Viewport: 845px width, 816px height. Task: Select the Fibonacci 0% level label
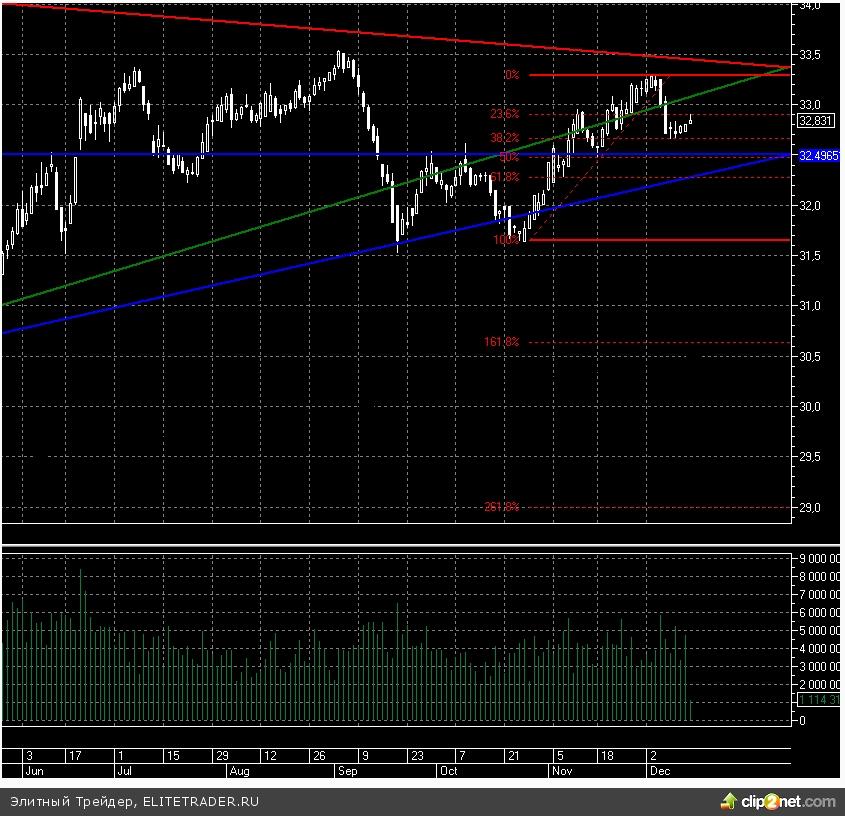pyautogui.click(x=511, y=75)
